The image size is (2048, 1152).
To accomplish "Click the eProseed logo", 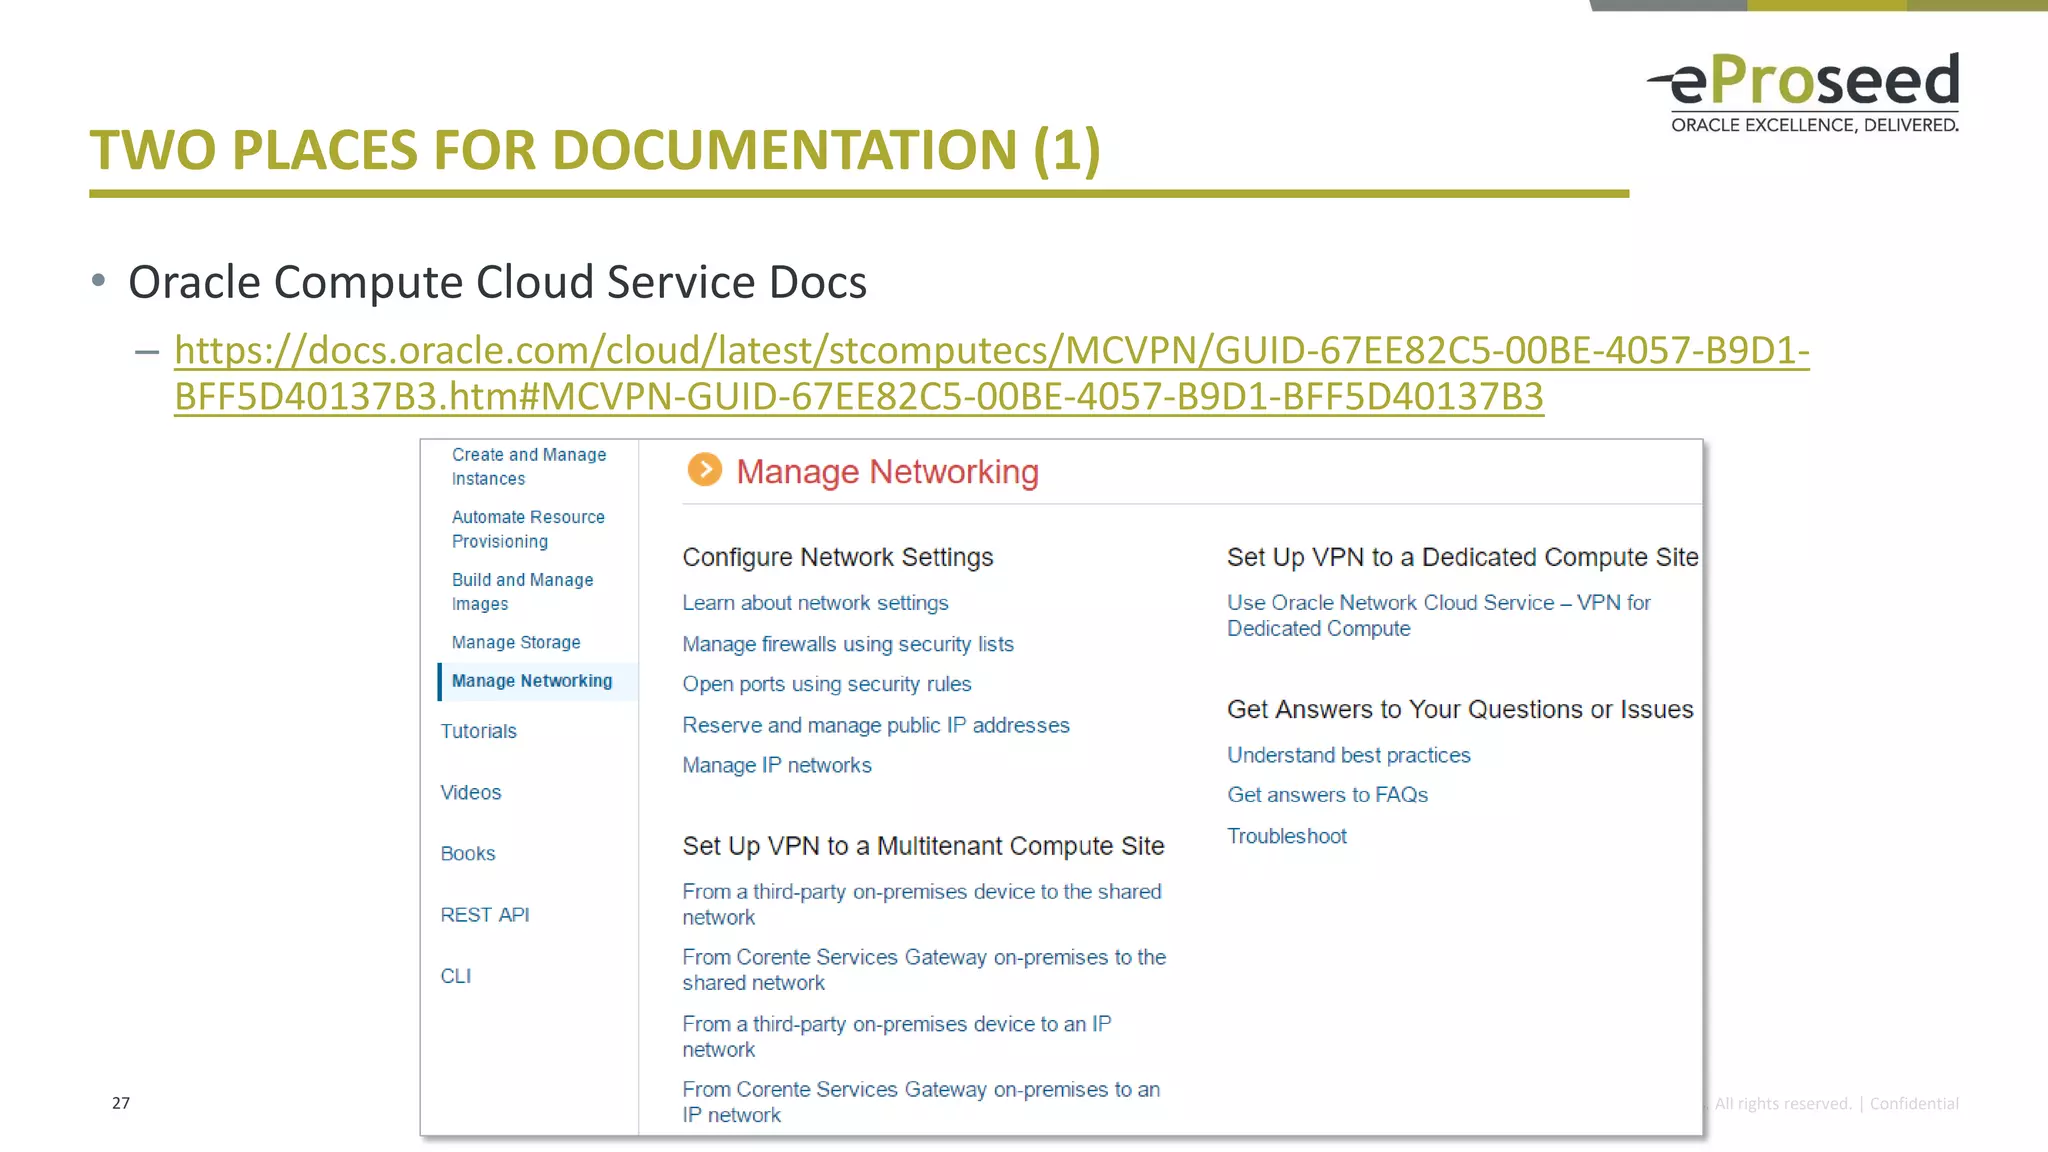I will click(1805, 92).
